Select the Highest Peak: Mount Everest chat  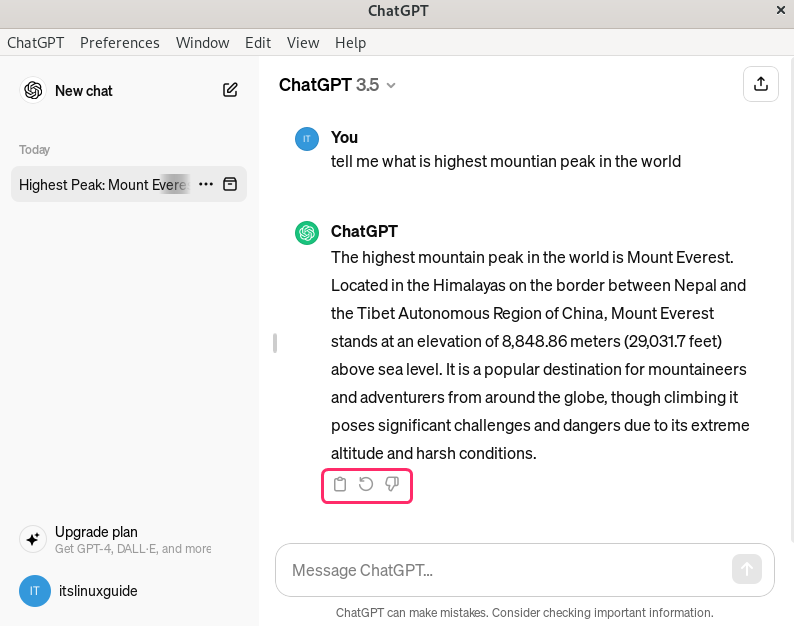click(x=100, y=184)
